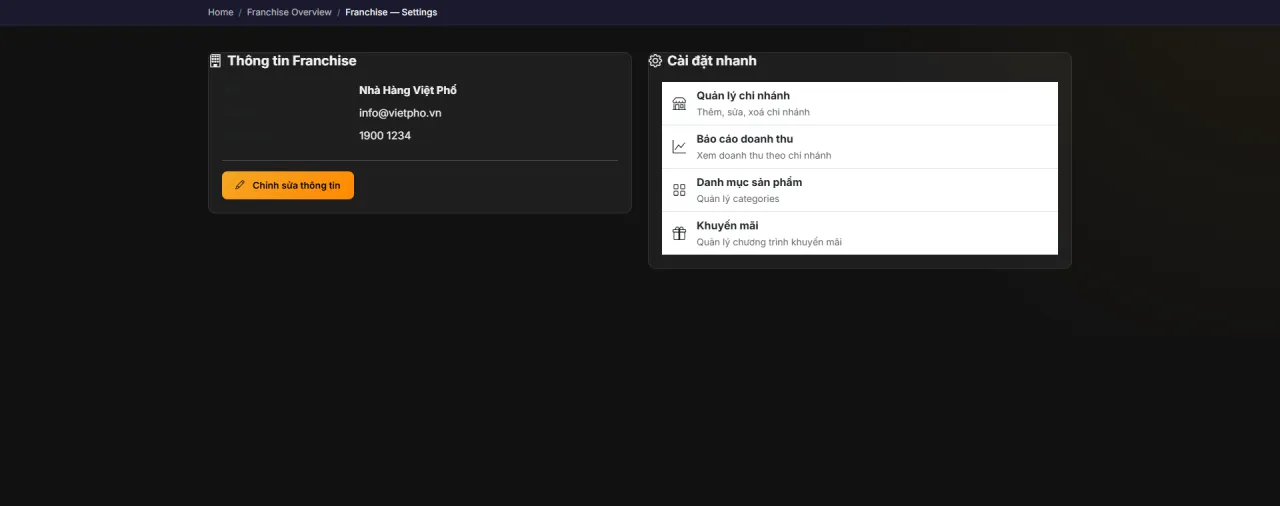Image resolution: width=1280 pixels, height=506 pixels.
Task: Click the email info@vietpho.vn
Action: (400, 113)
